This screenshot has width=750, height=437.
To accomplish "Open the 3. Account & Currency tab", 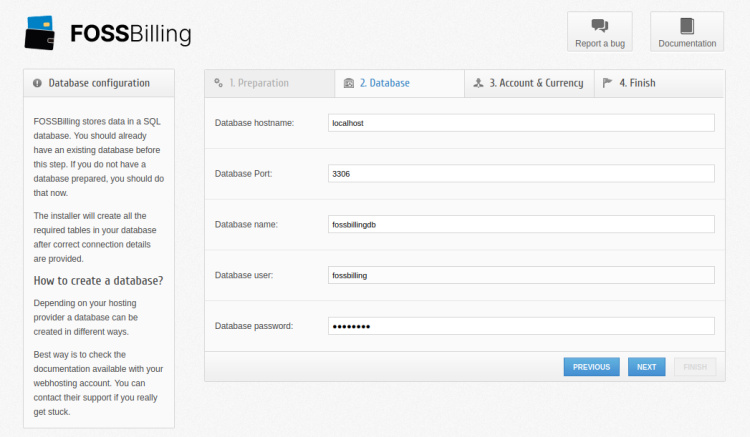I will [x=536, y=83].
